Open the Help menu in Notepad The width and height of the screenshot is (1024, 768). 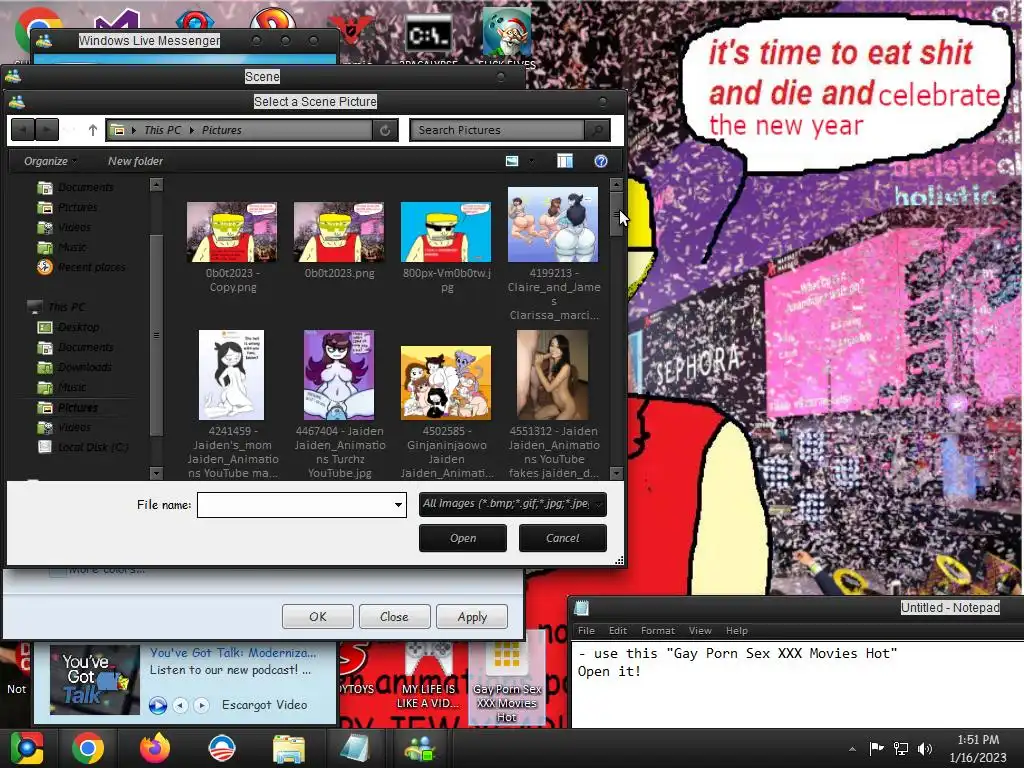coord(737,631)
